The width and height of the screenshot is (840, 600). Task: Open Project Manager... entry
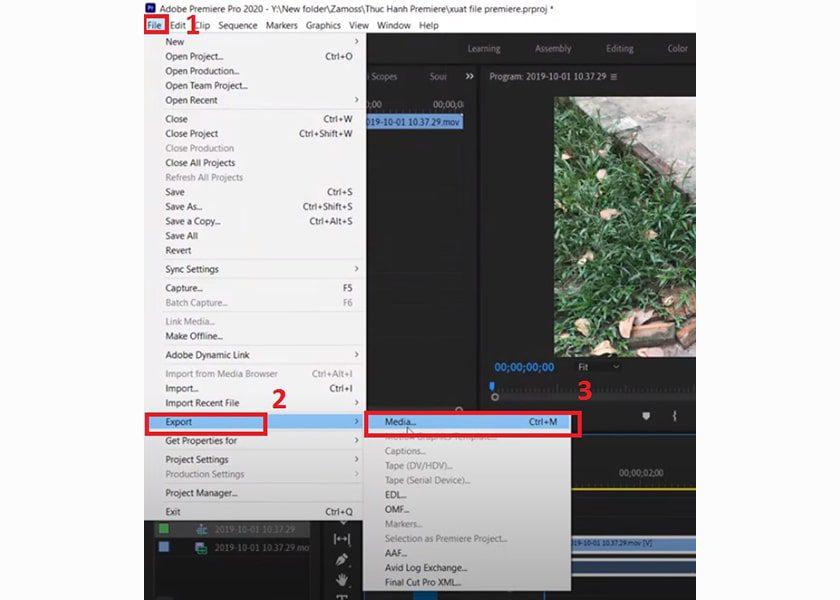click(x=255, y=493)
